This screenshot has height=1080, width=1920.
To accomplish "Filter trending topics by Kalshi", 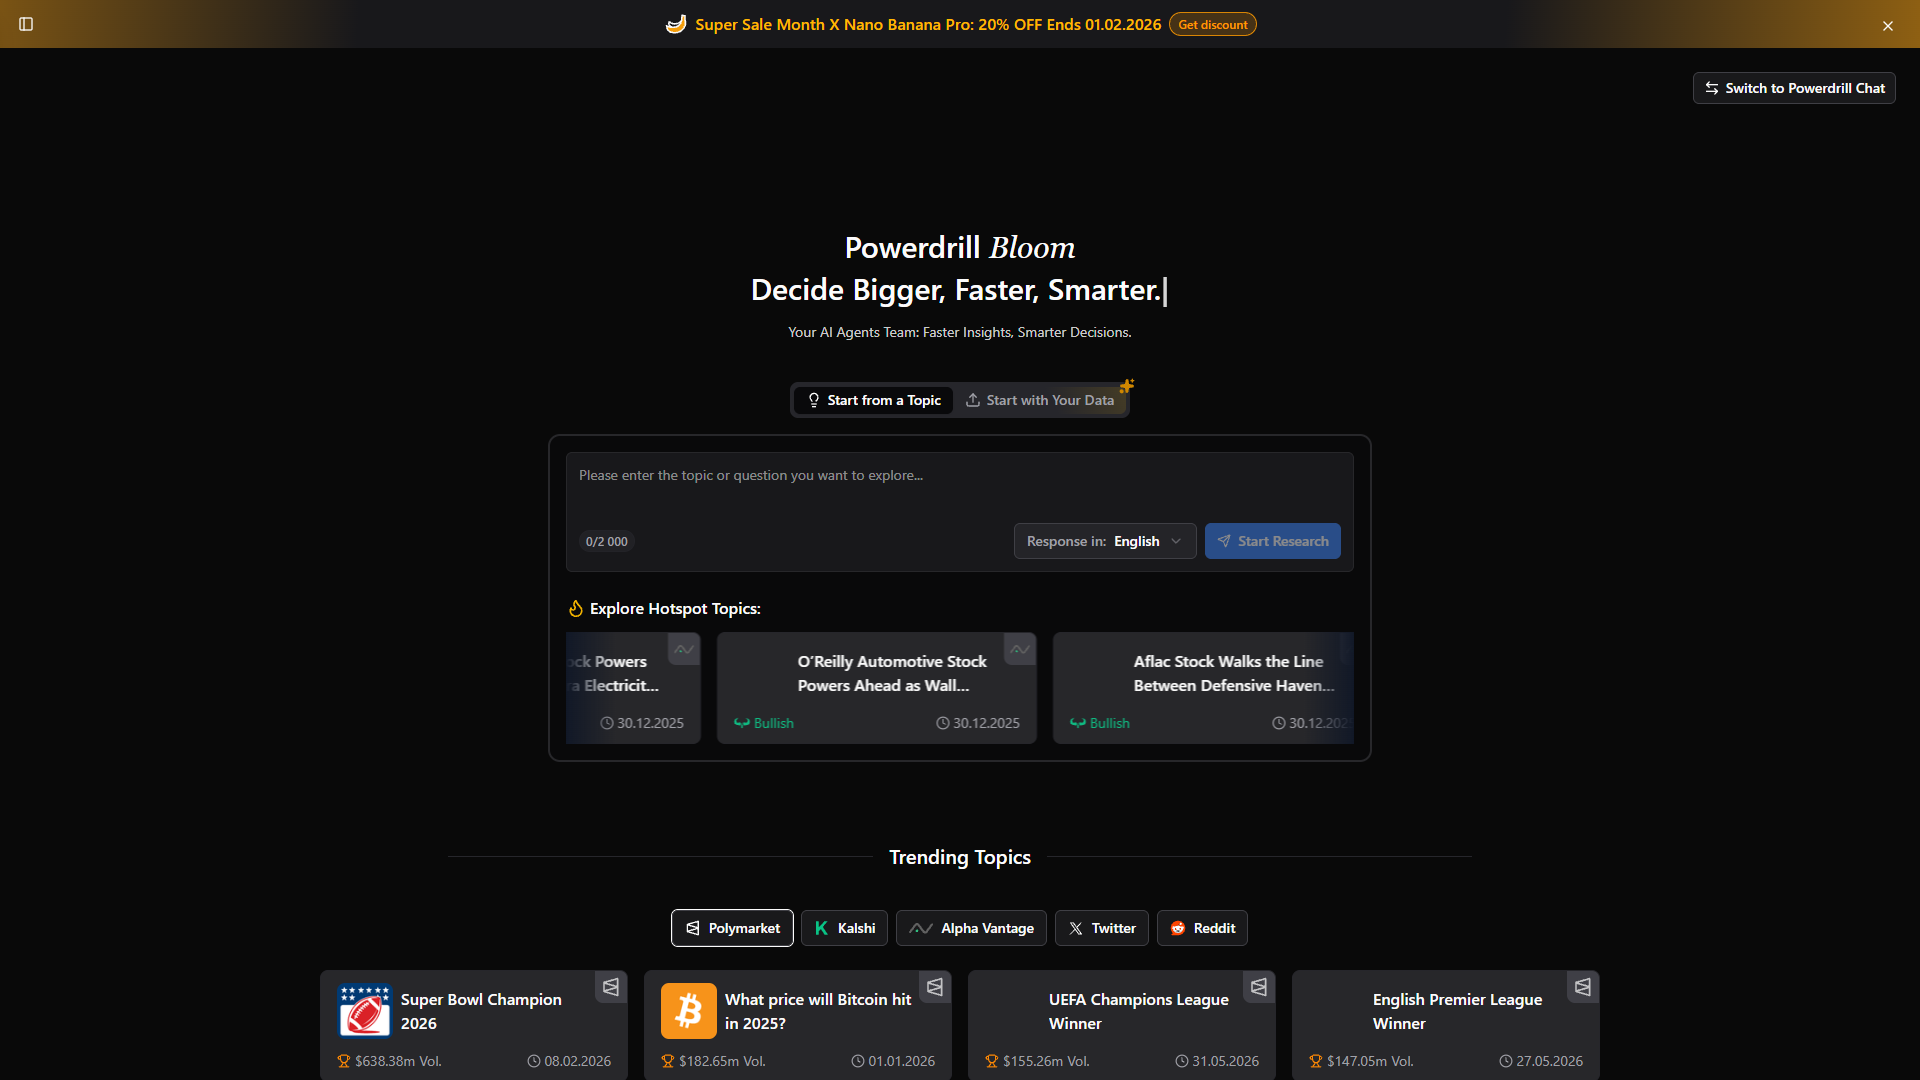I will (845, 928).
